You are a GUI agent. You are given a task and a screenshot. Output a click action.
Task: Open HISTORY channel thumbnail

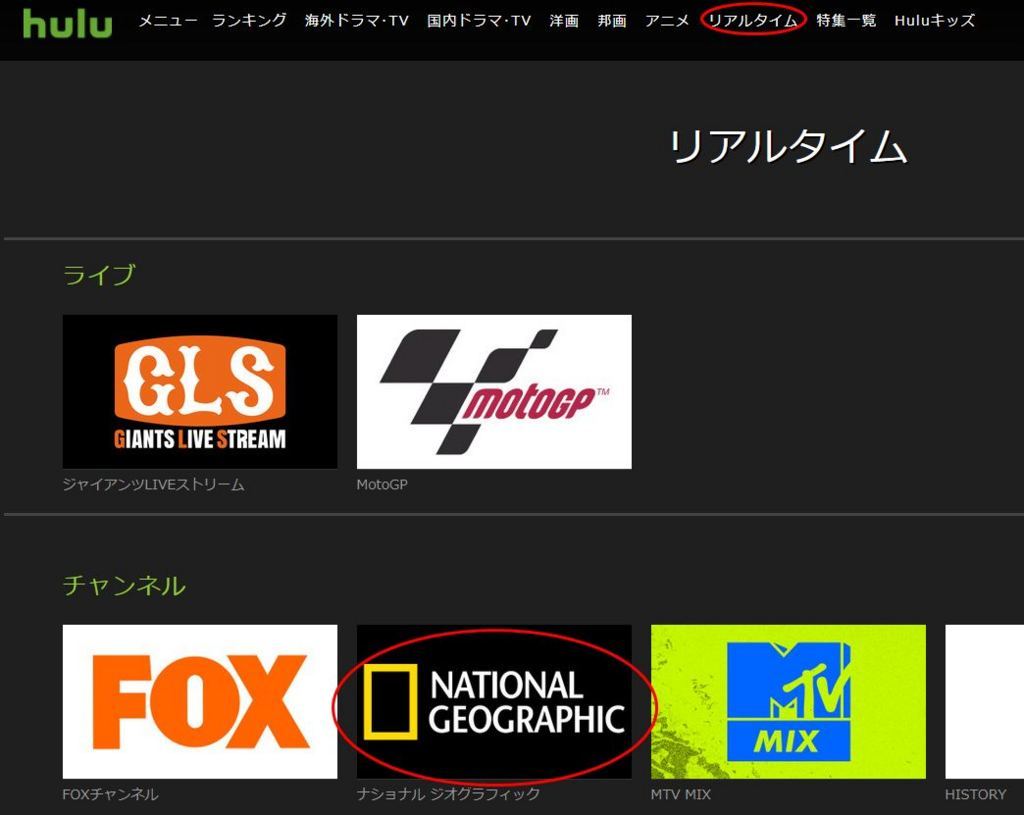point(984,701)
